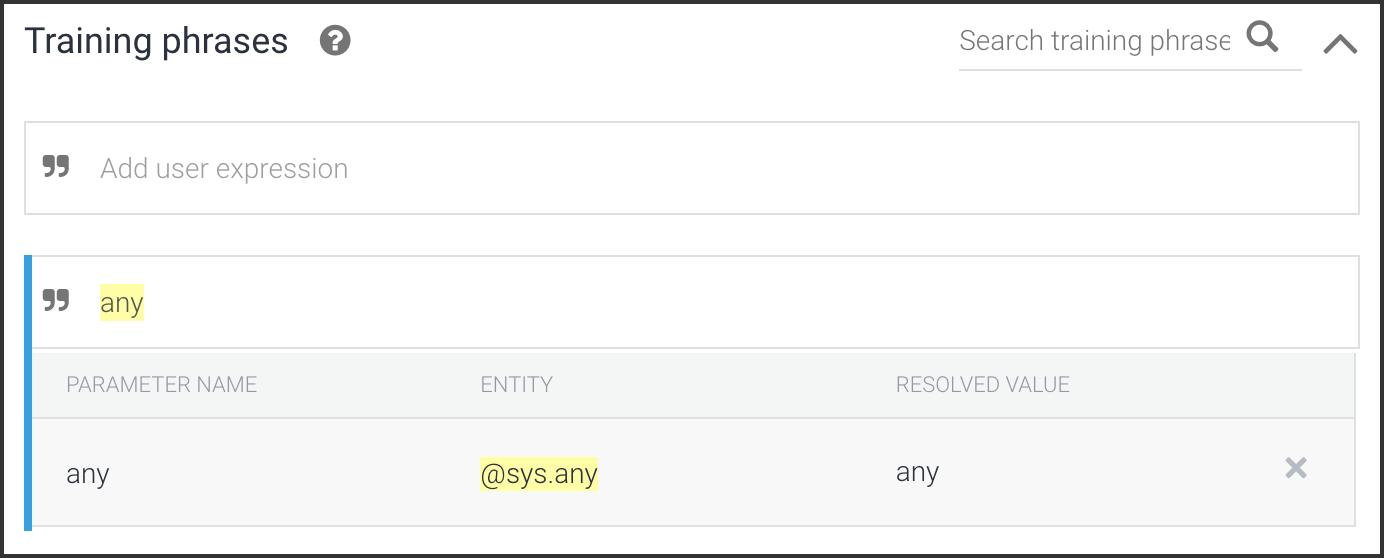Screen dimensions: 1384x558
Task: Click the 'any' resolved value cell
Action: pos(917,472)
